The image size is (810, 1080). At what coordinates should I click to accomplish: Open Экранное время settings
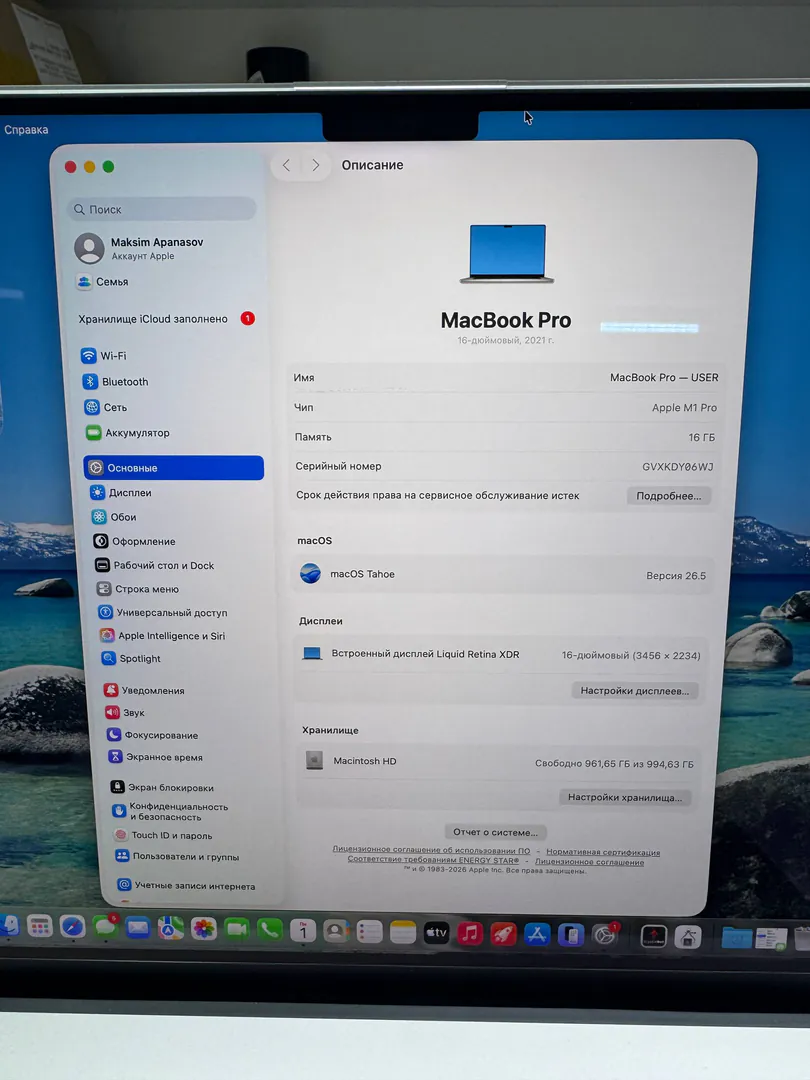point(156,757)
